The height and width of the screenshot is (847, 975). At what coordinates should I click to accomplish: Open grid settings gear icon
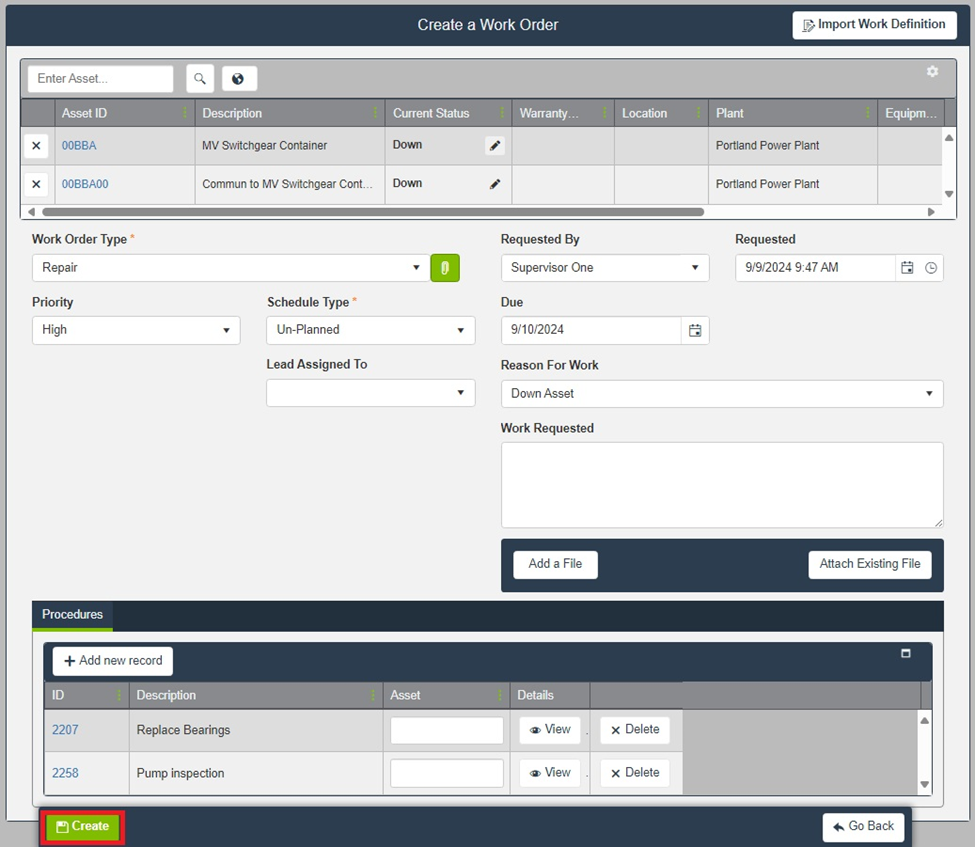932,72
